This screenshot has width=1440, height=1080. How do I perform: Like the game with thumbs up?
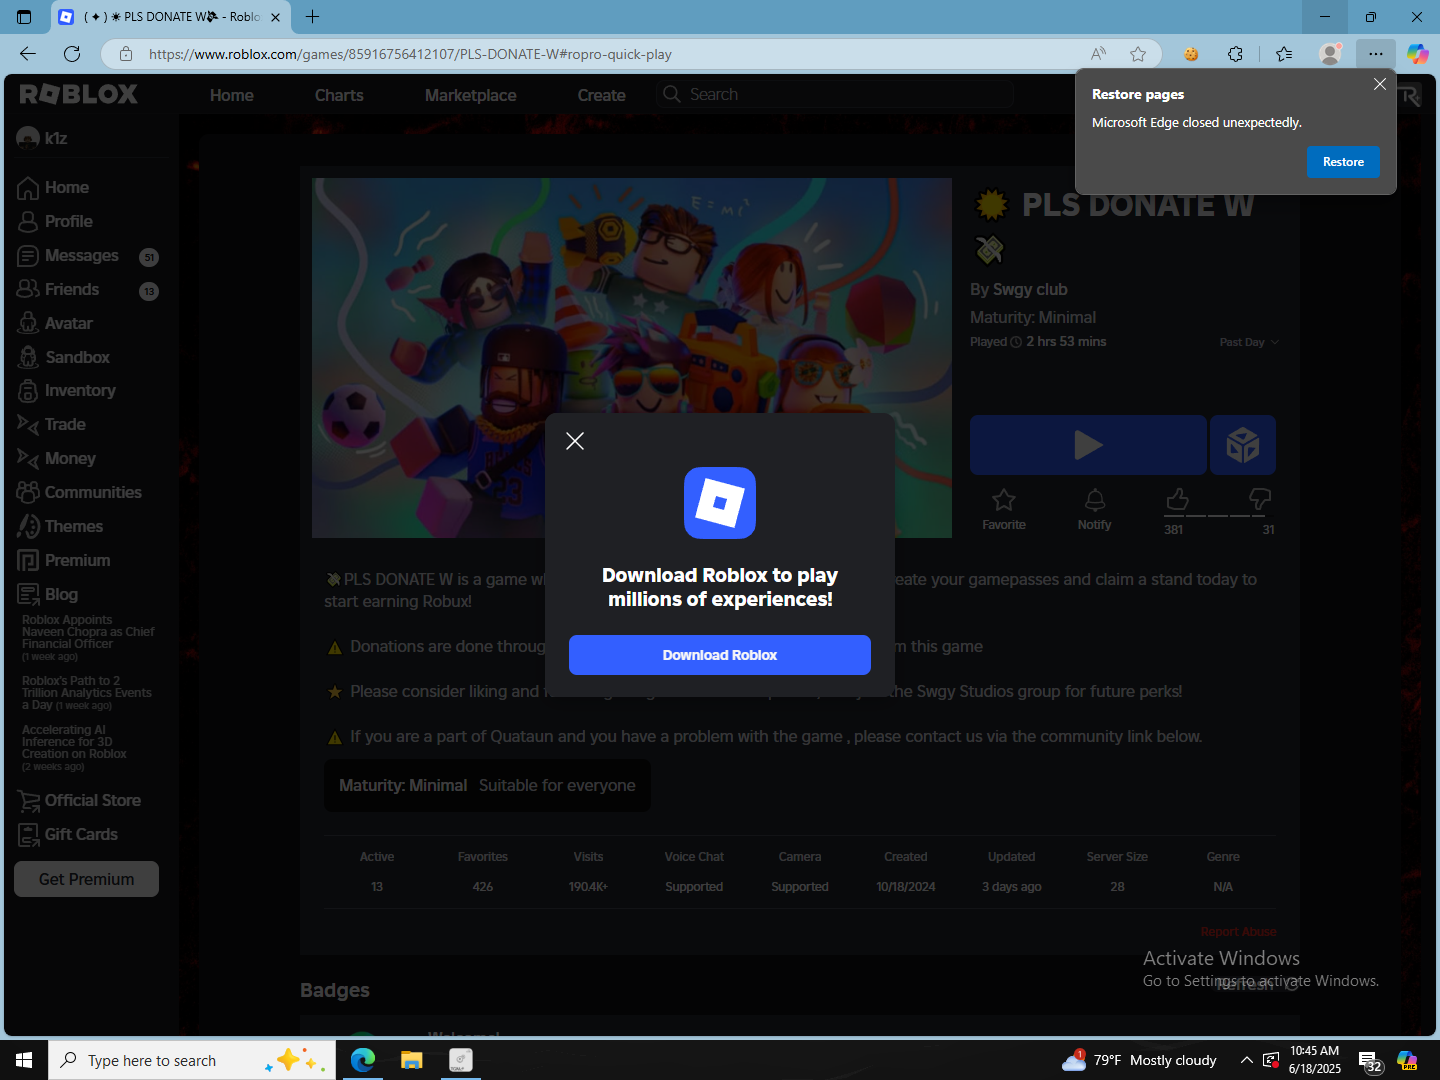click(1177, 499)
